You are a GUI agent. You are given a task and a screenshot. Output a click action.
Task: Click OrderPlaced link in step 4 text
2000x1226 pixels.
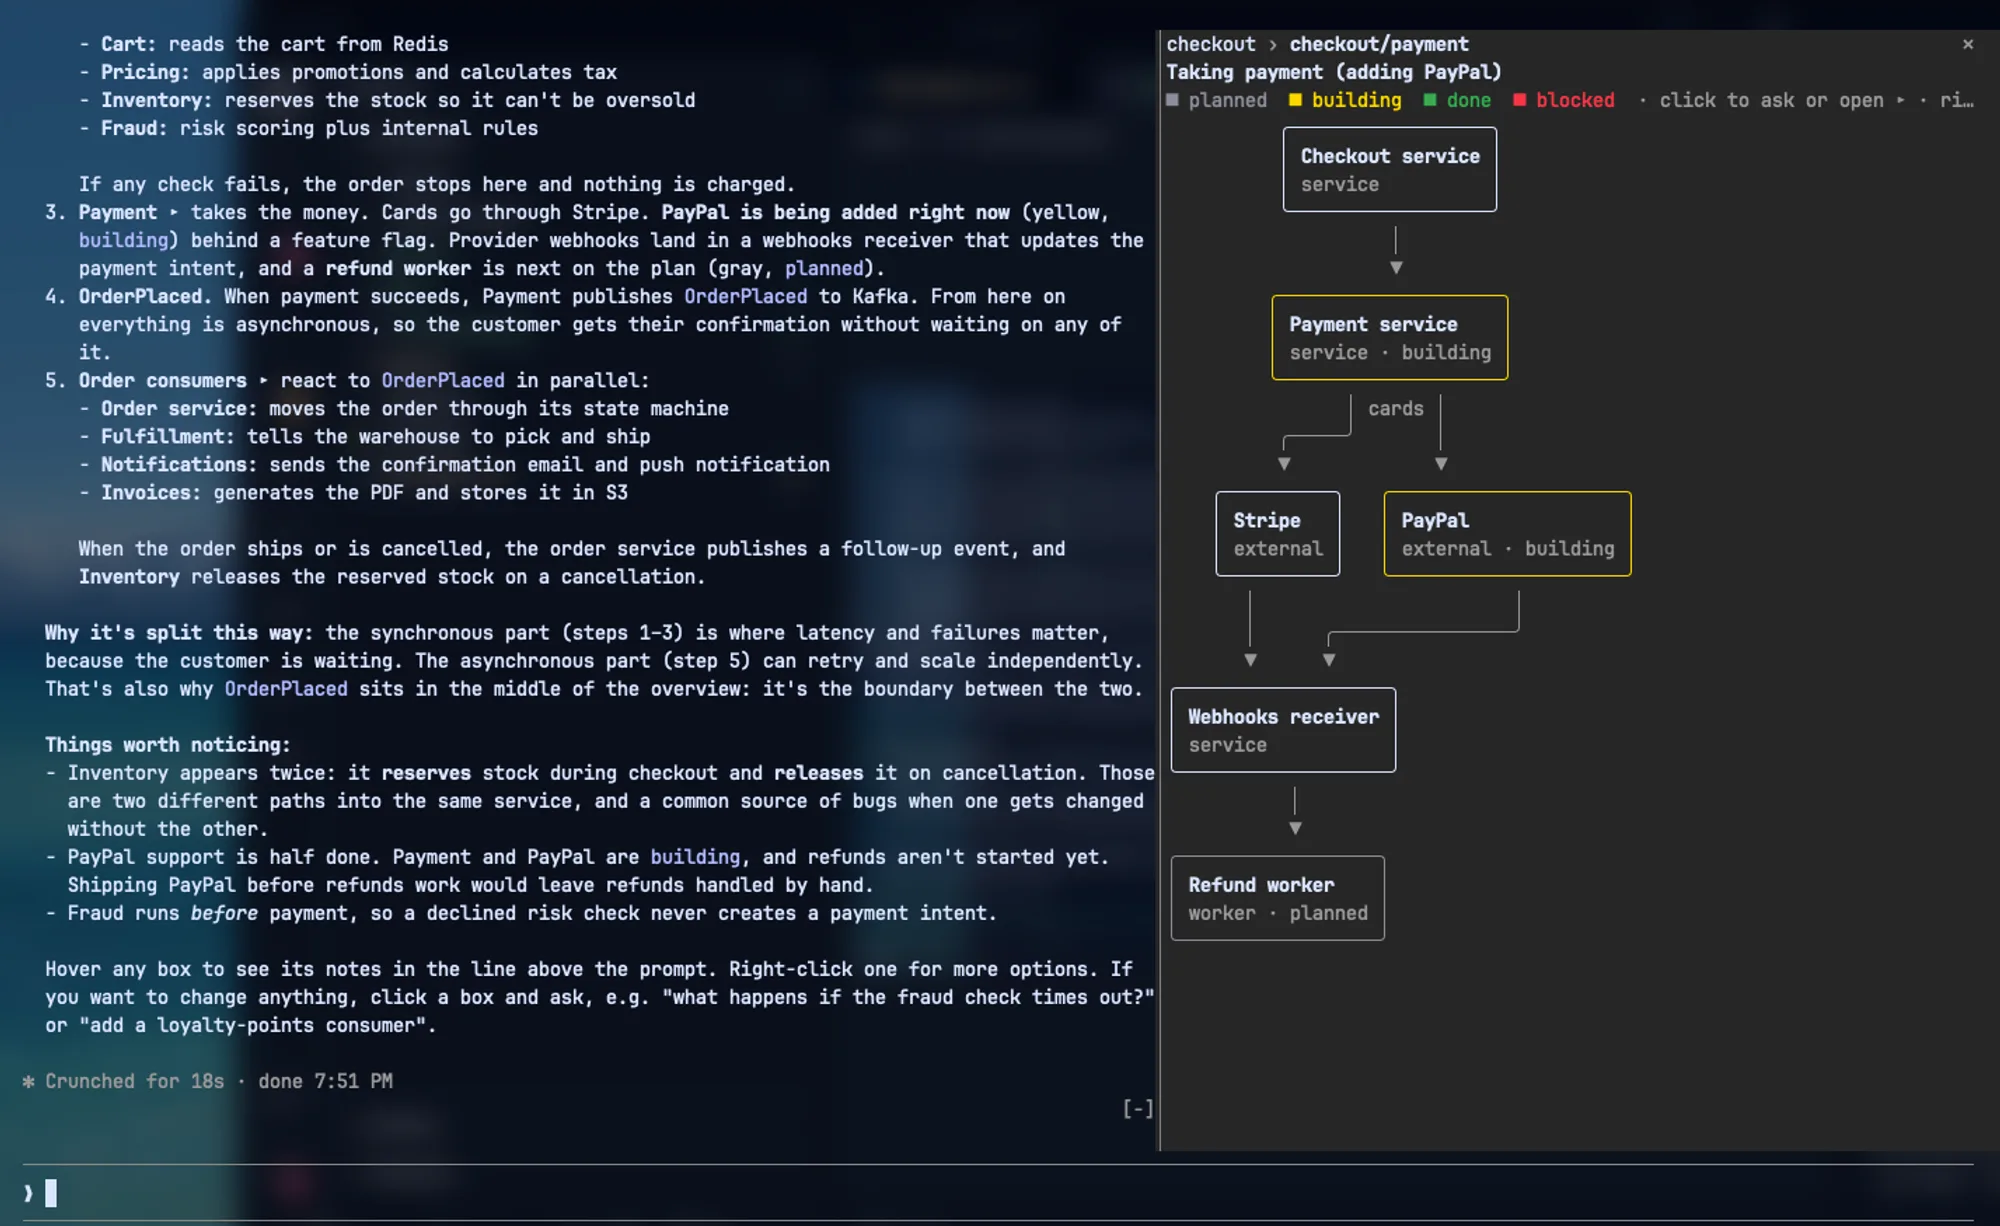click(745, 296)
